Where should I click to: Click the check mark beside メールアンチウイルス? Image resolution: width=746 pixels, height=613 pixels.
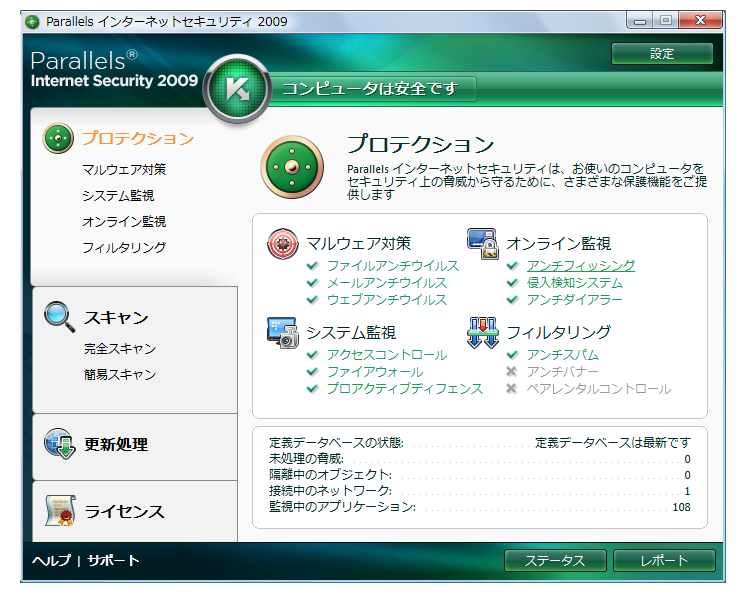tap(313, 283)
